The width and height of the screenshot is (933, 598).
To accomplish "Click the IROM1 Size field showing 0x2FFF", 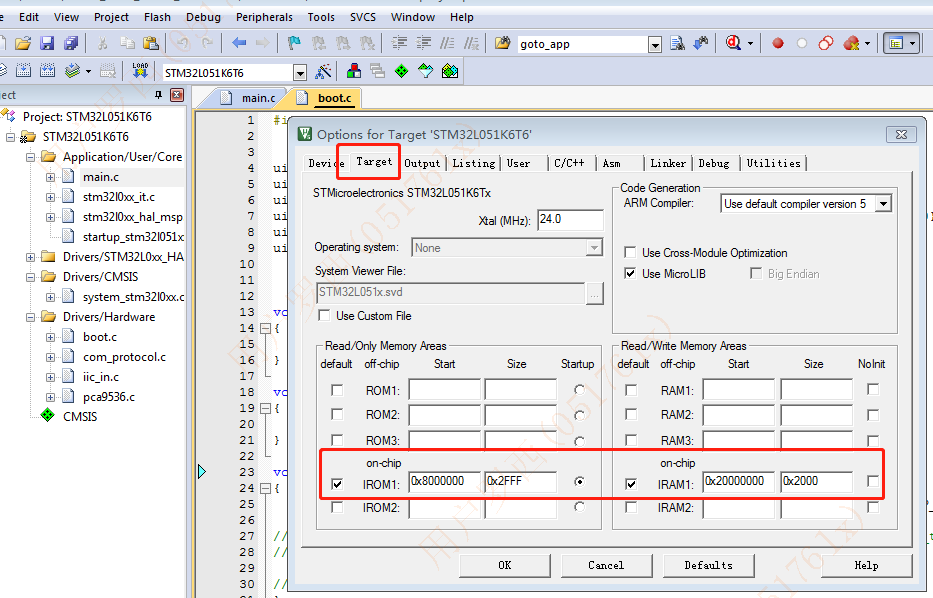I will [521, 481].
